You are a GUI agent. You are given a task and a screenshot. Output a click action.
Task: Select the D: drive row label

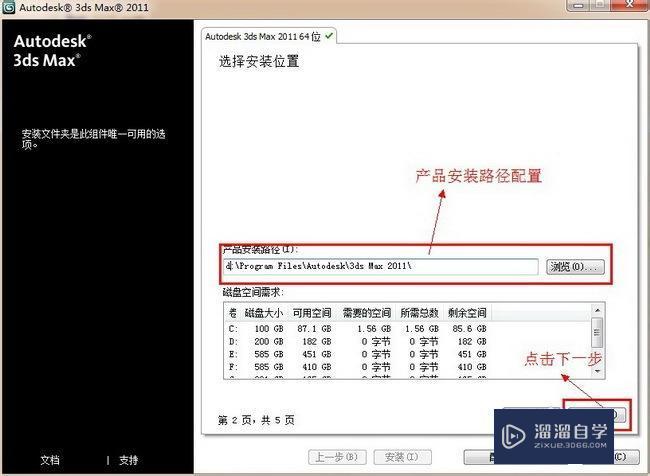click(233, 342)
